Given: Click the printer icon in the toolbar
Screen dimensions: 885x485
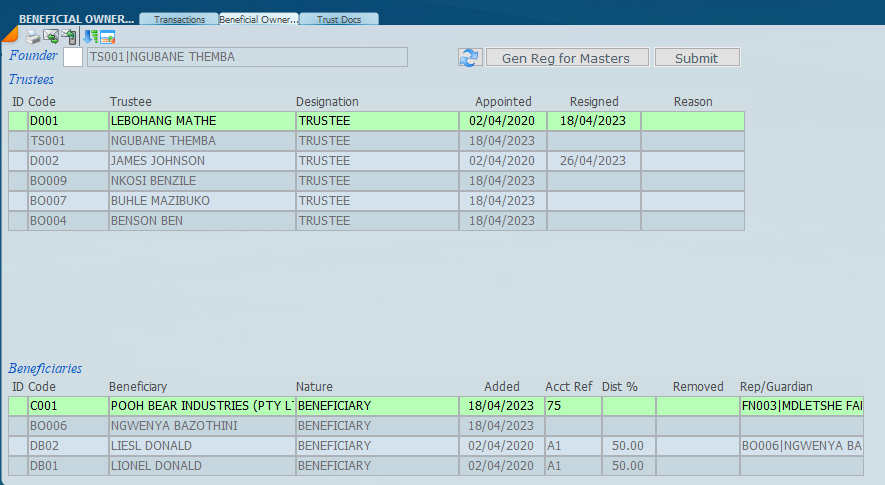Looking at the screenshot, I should (x=32, y=37).
